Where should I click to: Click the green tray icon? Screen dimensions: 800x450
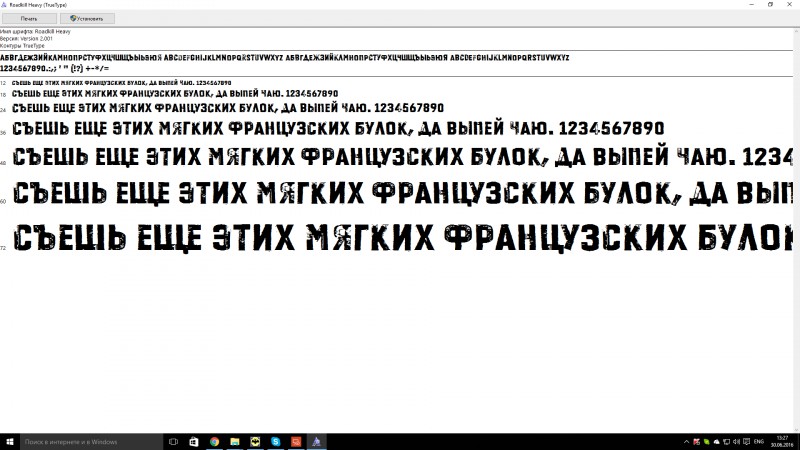pyautogui.click(x=707, y=442)
